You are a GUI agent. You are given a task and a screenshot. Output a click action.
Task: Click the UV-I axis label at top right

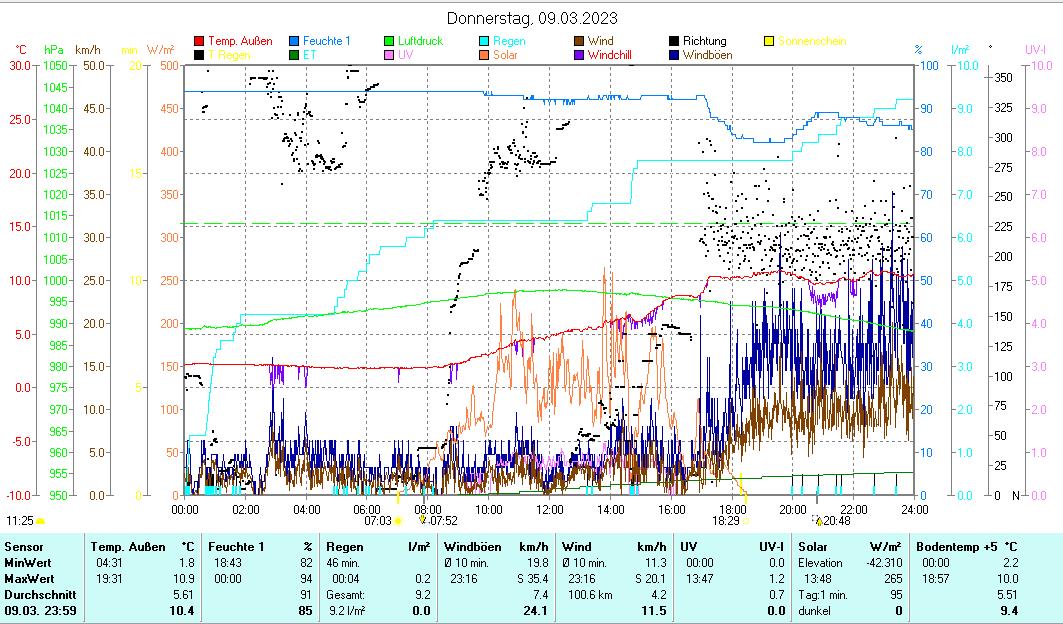click(1034, 49)
